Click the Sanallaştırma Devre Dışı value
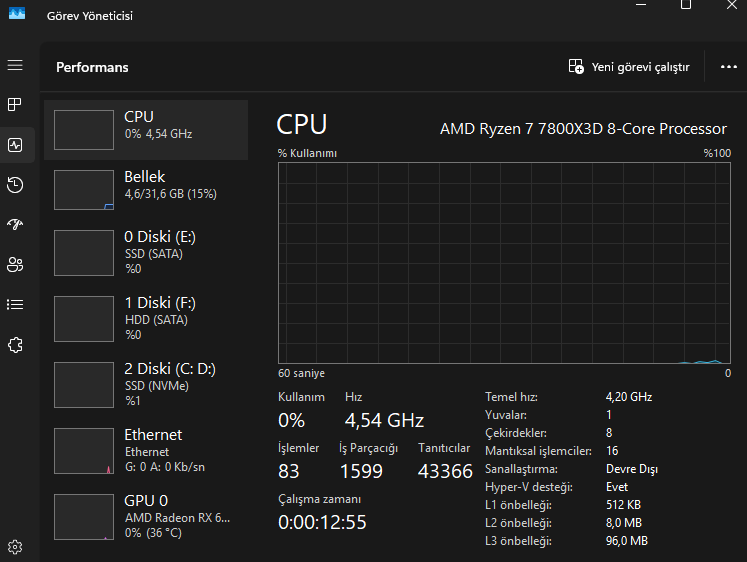Screen dimensions: 747x562 pyautogui.click(x=632, y=469)
